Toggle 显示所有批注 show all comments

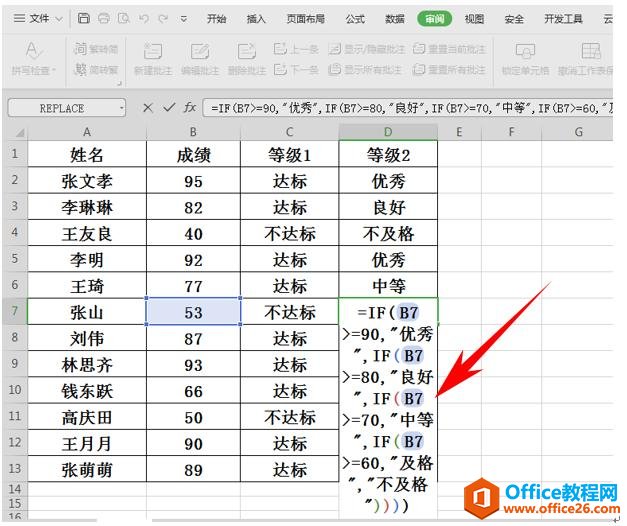(x=364, y=70)
